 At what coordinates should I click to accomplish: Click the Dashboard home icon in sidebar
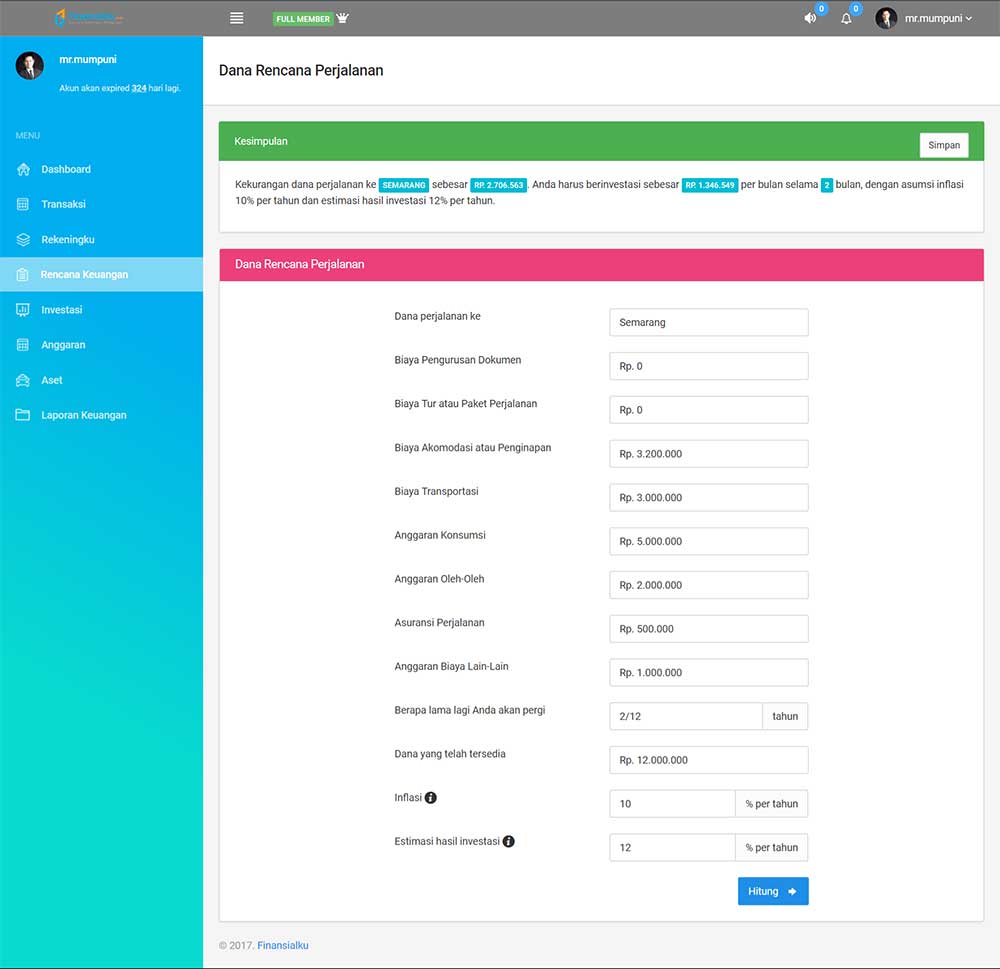(23, 169)
